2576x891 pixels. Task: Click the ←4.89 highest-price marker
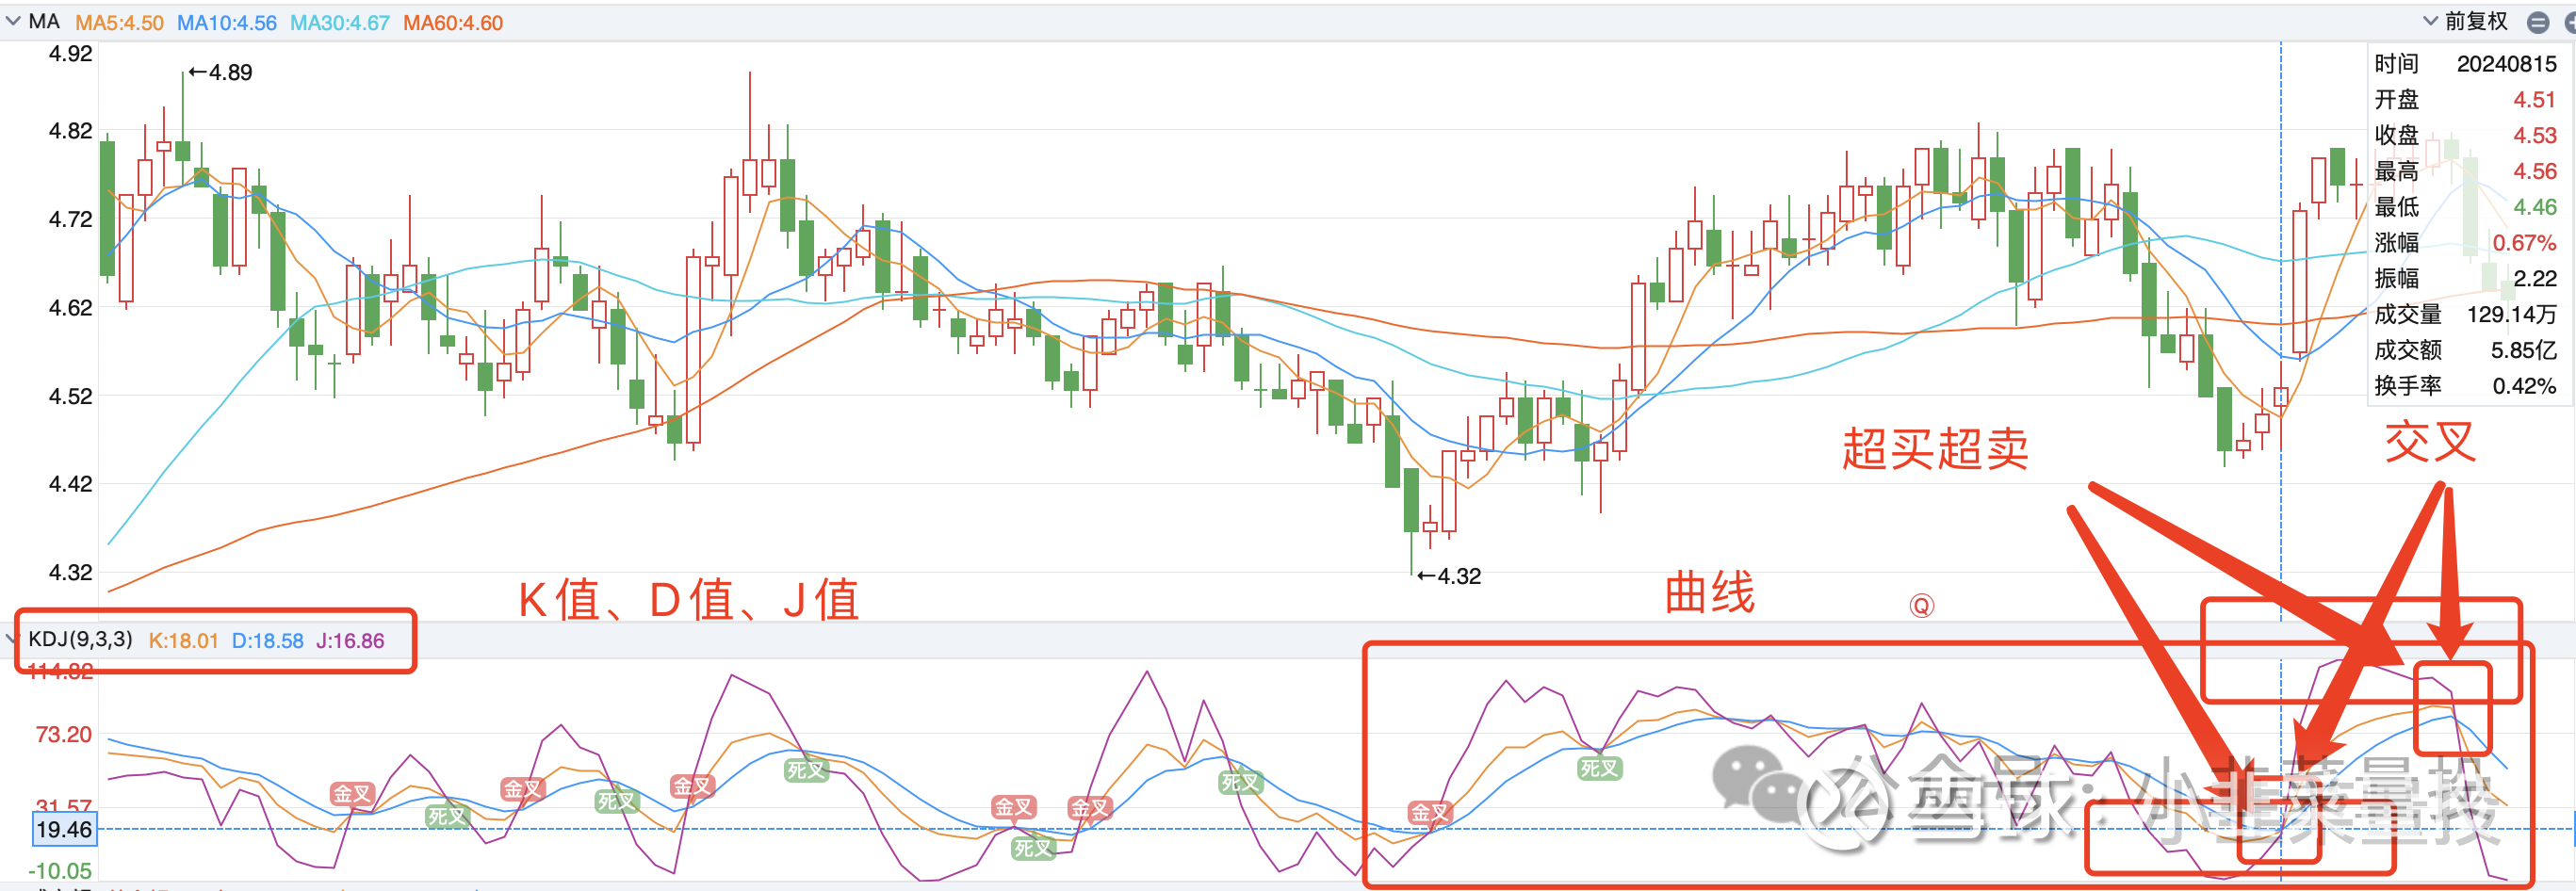pos(220,72)
